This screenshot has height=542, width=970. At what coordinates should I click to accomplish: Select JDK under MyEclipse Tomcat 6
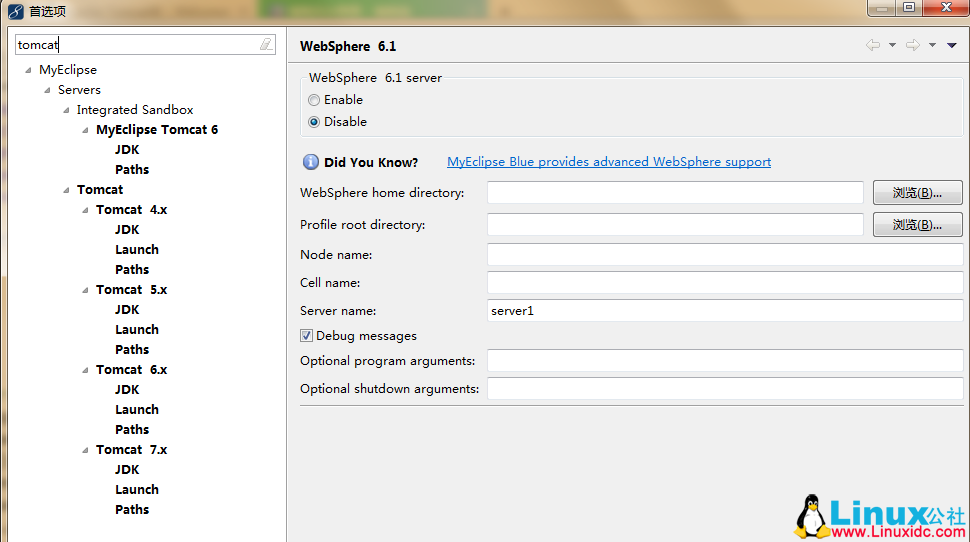(127, 150)
